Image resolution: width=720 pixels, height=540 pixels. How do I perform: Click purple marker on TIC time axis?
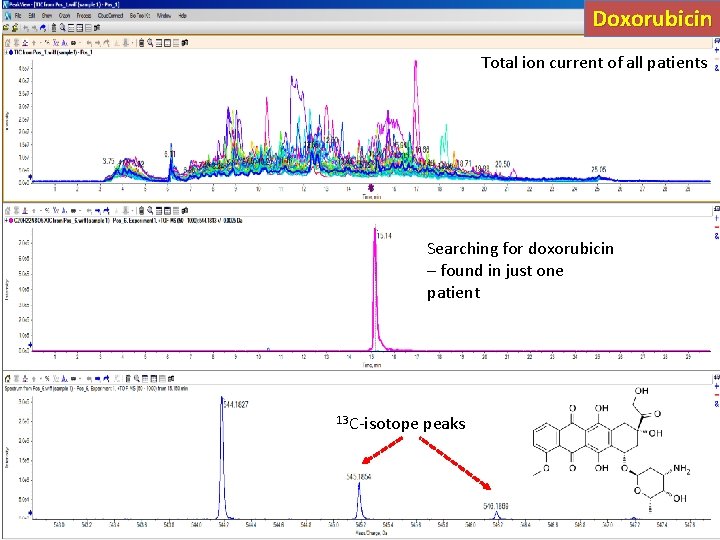[371, 187]
